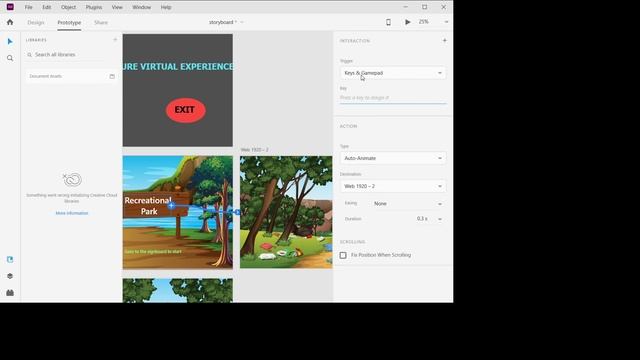
Task: Click the VIRTUAL EXPERIENCE title text
Action: pyautogui.click(x=178, y=67)
